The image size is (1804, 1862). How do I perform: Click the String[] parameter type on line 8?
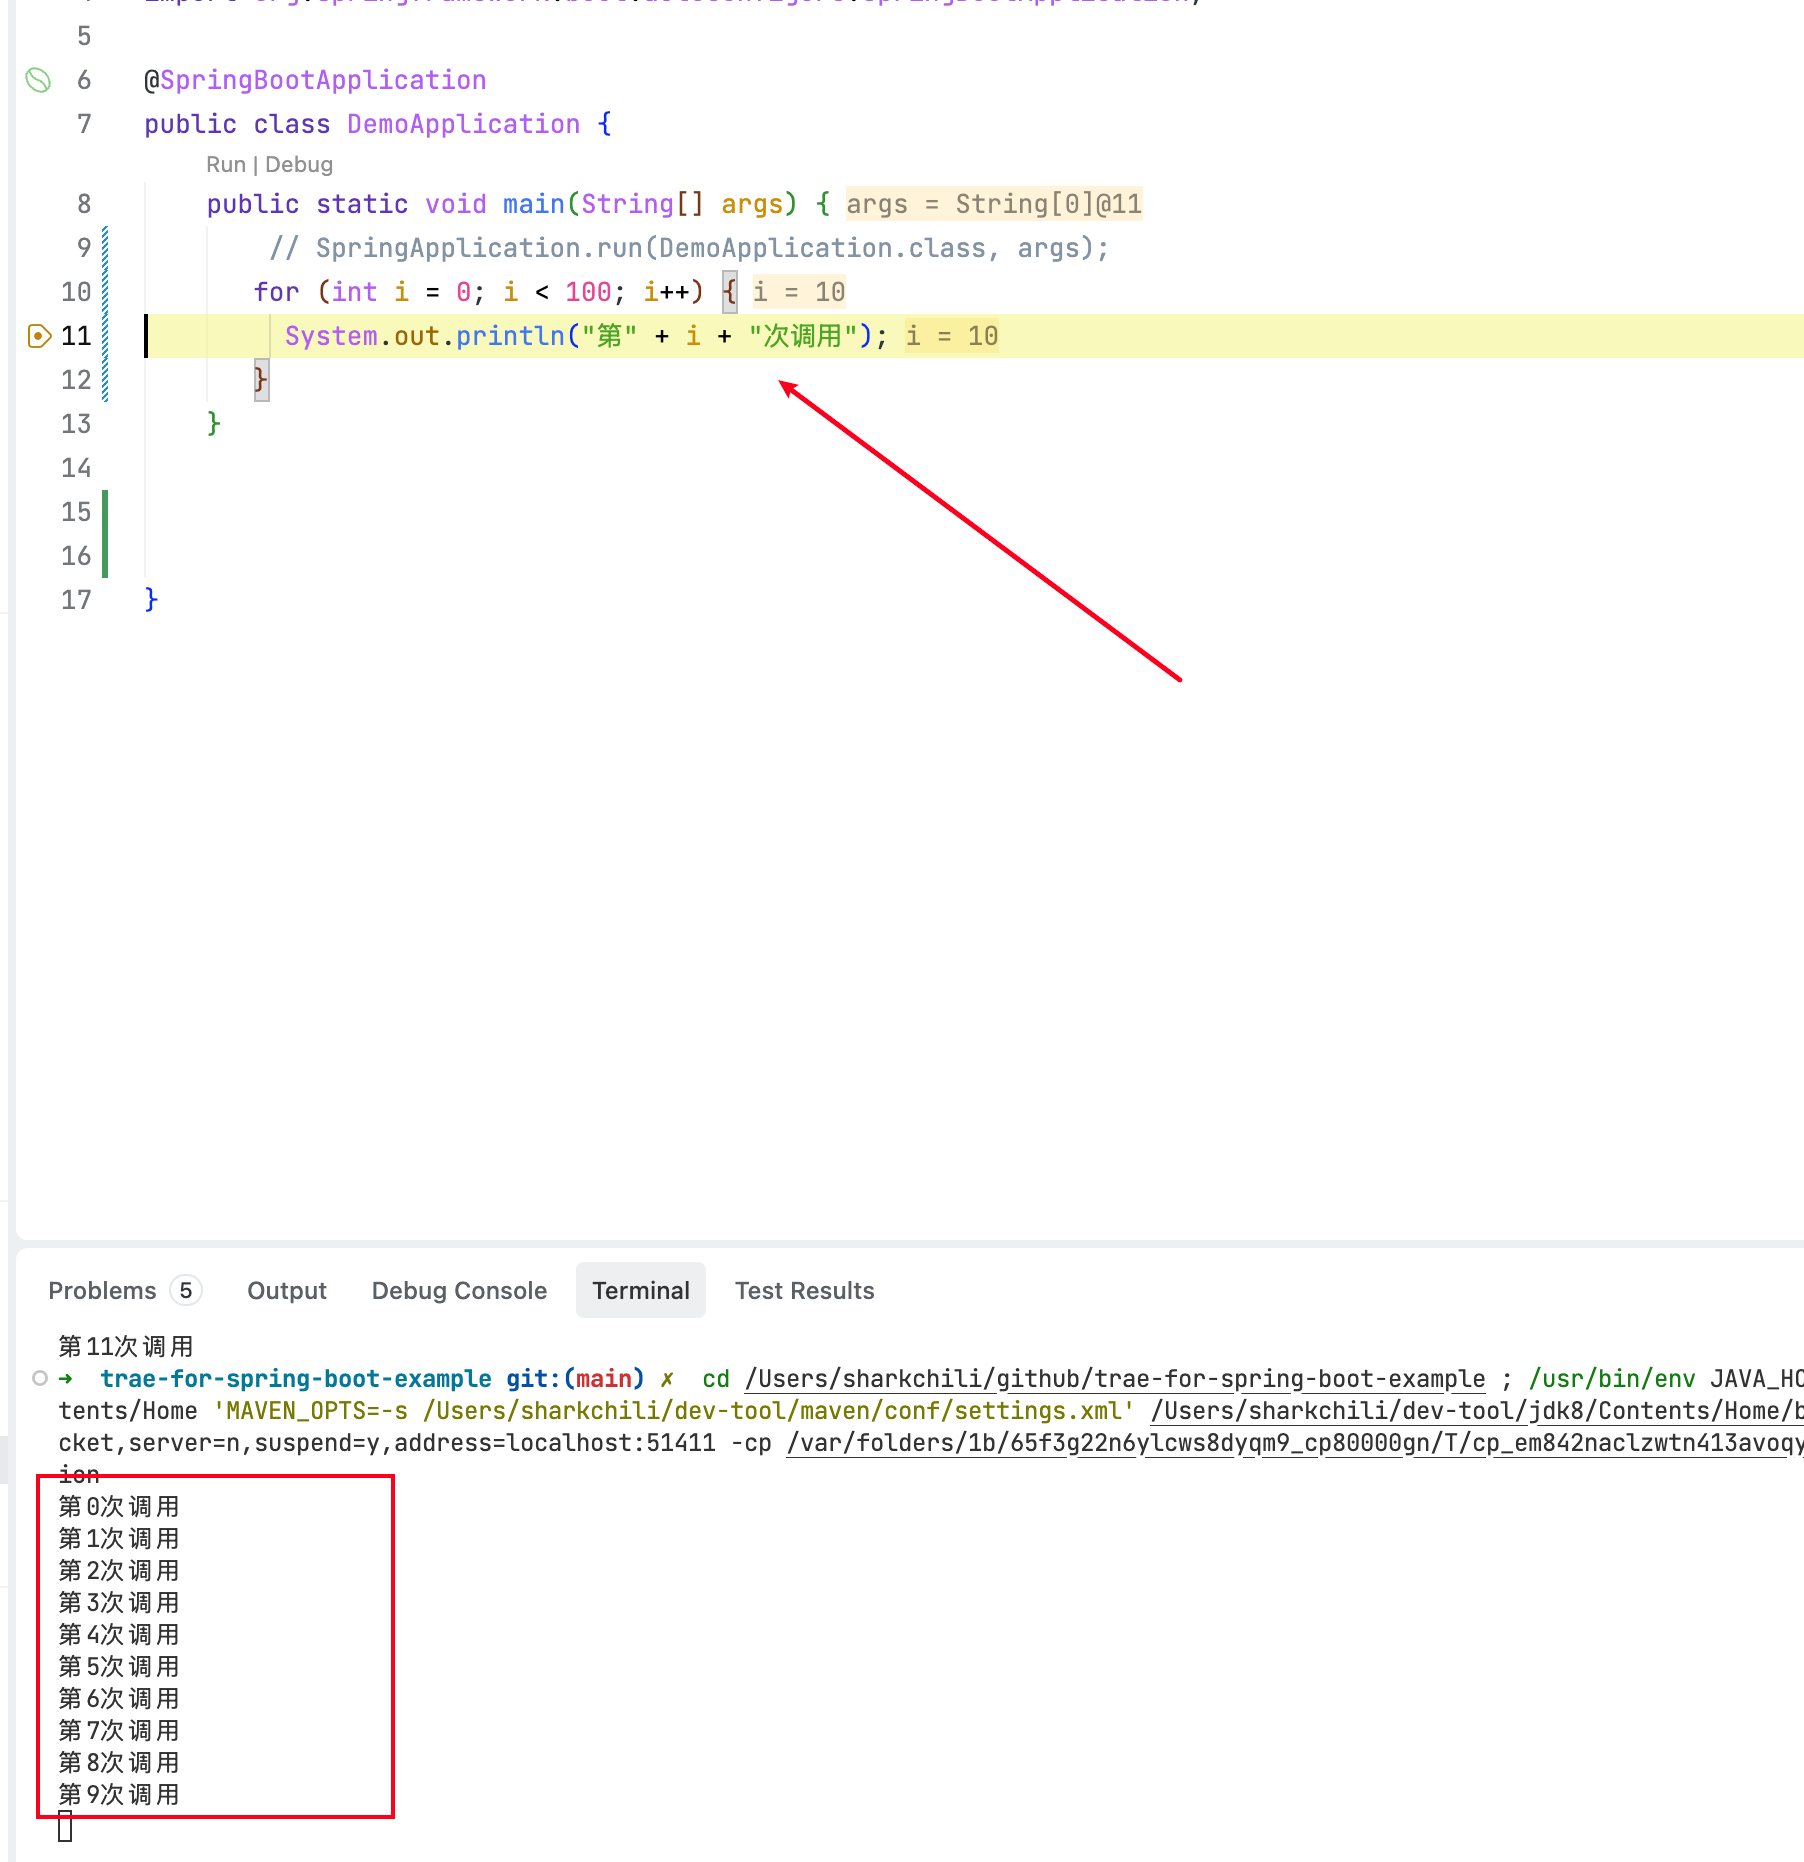point(642,204)
